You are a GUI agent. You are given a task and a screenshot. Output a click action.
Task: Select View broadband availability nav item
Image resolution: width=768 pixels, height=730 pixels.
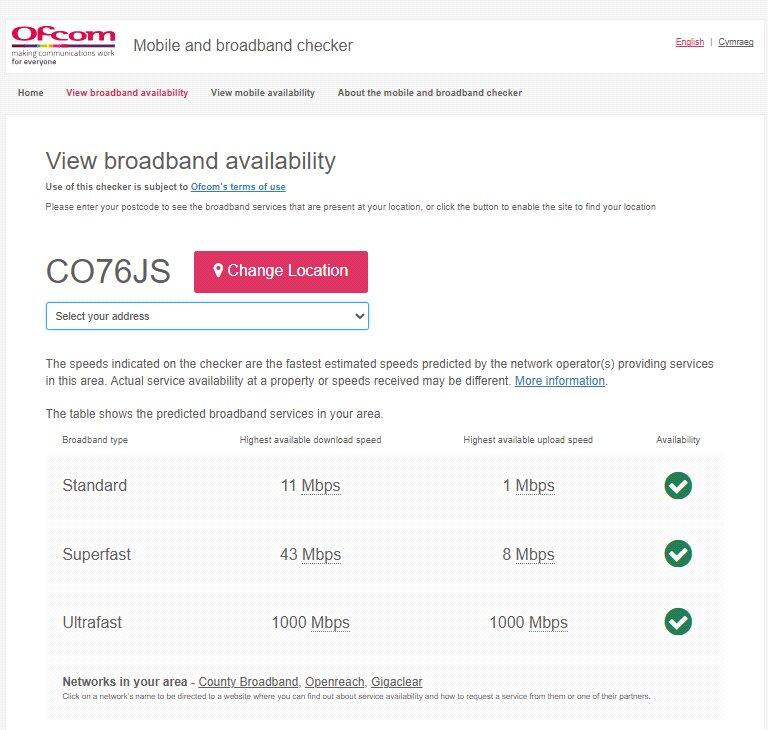point(127,93)
